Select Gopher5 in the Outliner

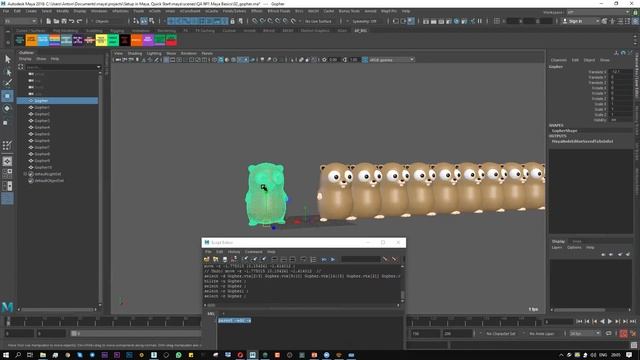(42, 134)
